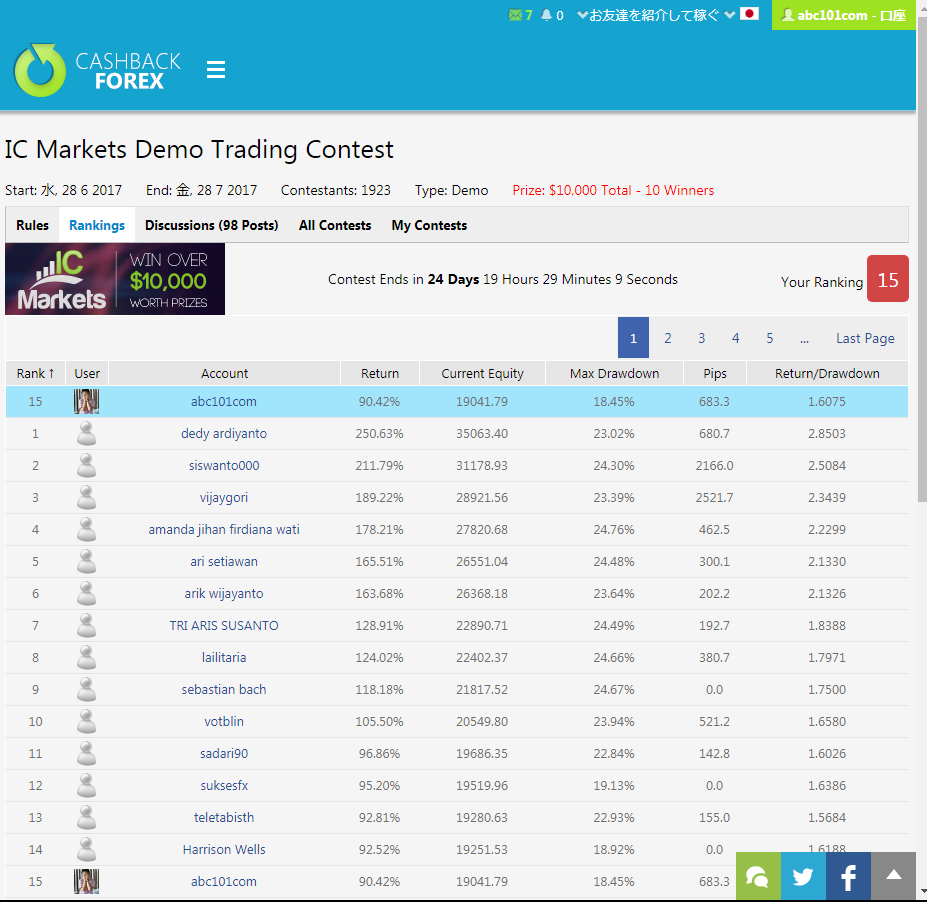The height and width of the screenshot is (902, 927).
Task: Click lailitaria's user avatar
Action: (86, 657)
